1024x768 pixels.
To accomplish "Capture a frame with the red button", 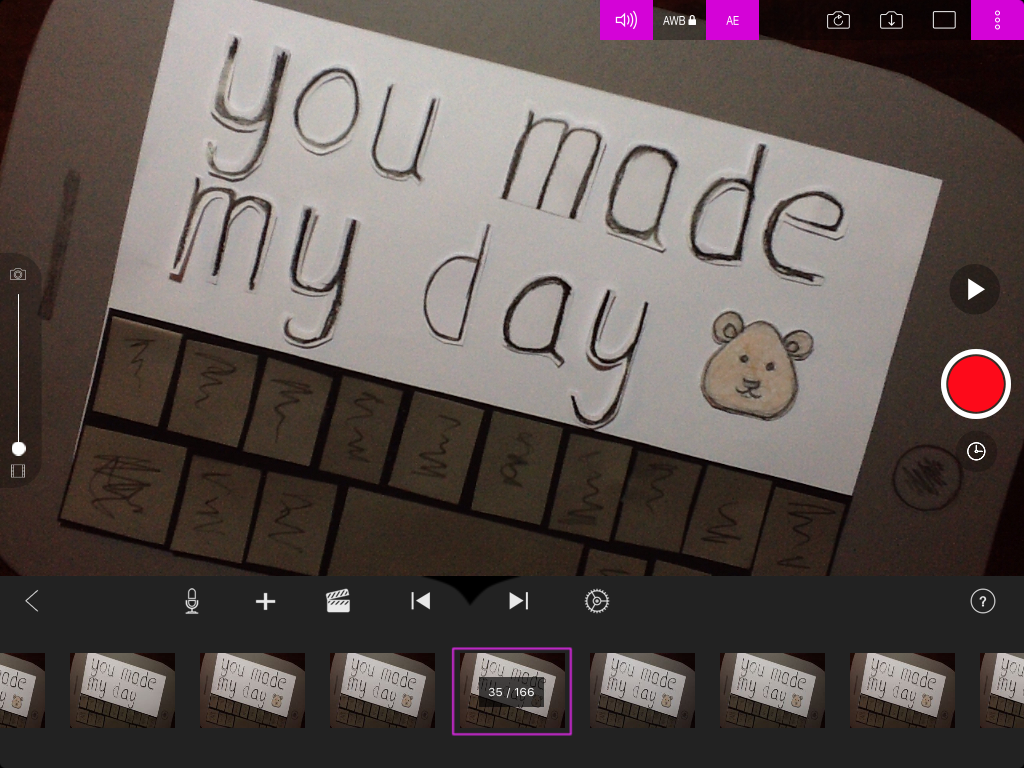I will click(x=976, y=384).
